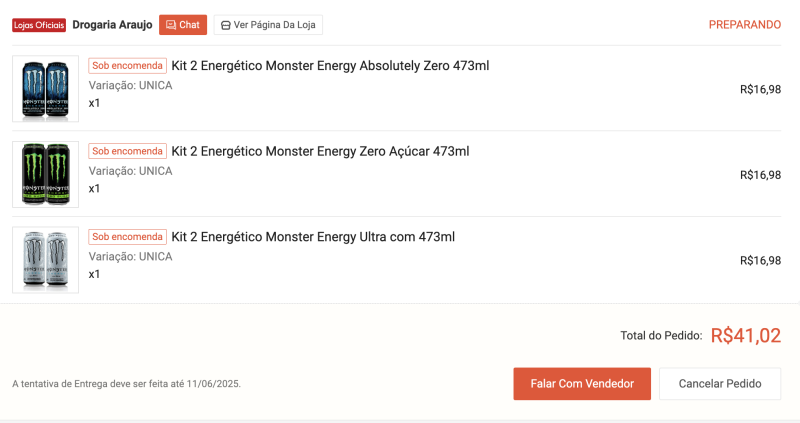Screen dimensions: 800x423
Task: Click Sob encomenda tag on Absolutely Zero item
Action: [127, 66]
